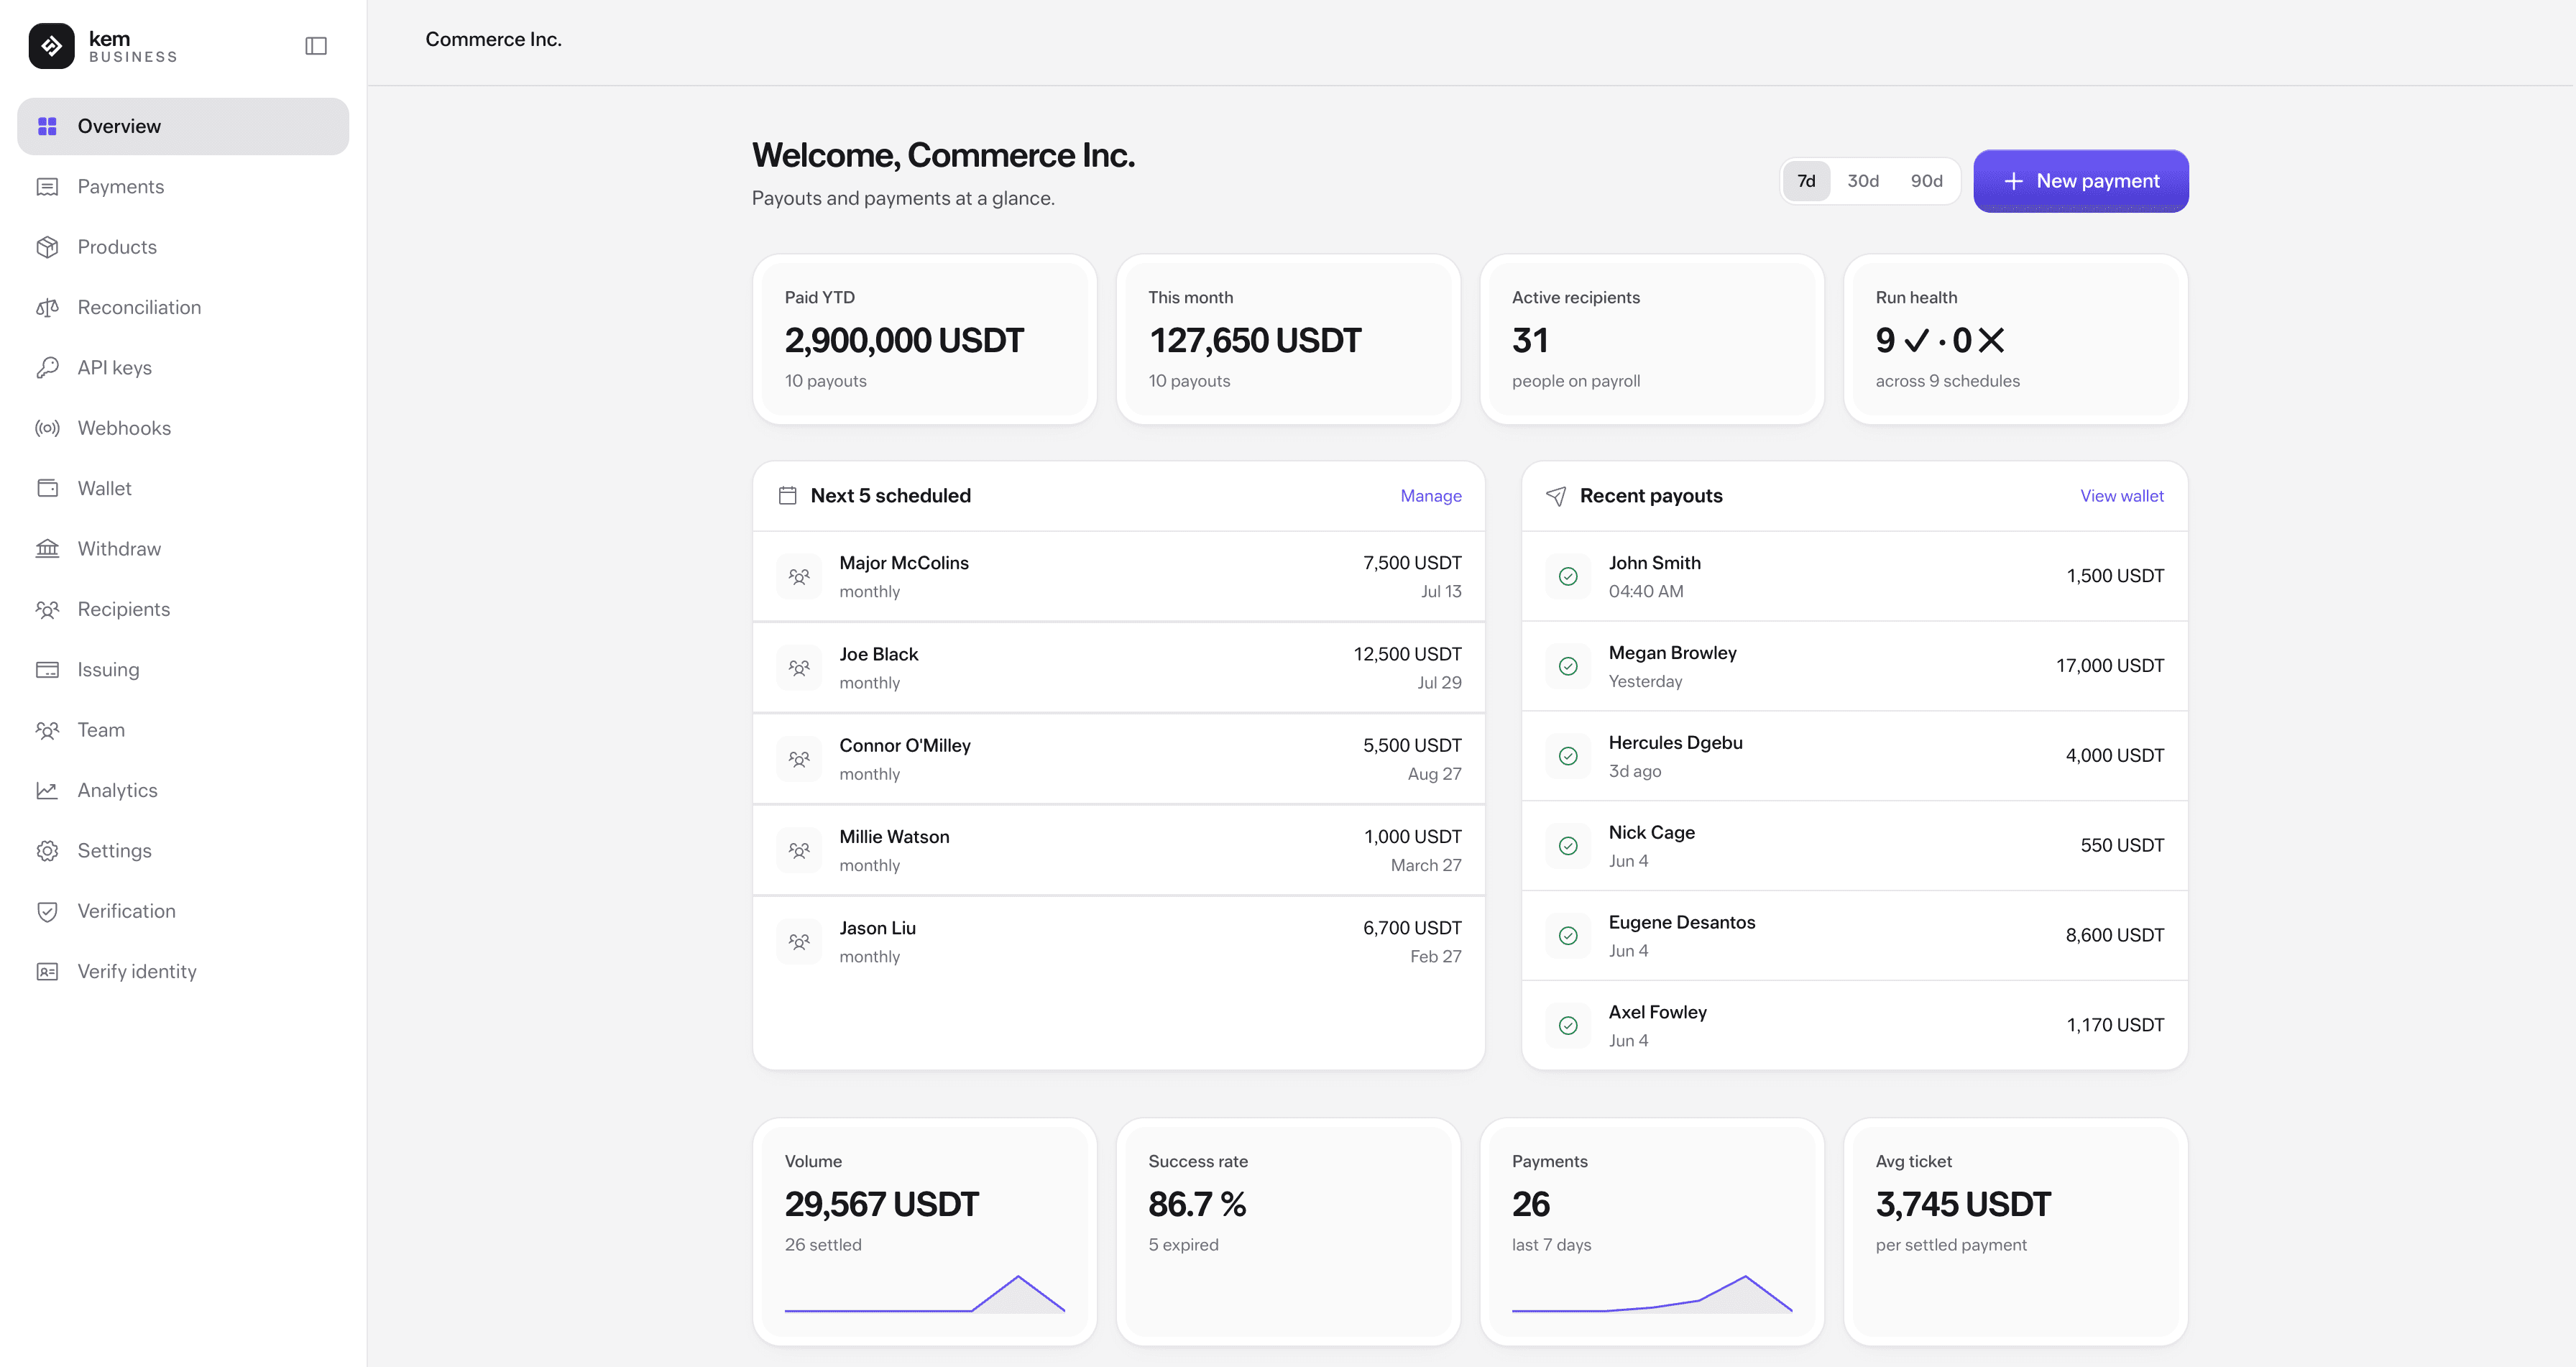Click the API keys key icon

click(47, 368)
